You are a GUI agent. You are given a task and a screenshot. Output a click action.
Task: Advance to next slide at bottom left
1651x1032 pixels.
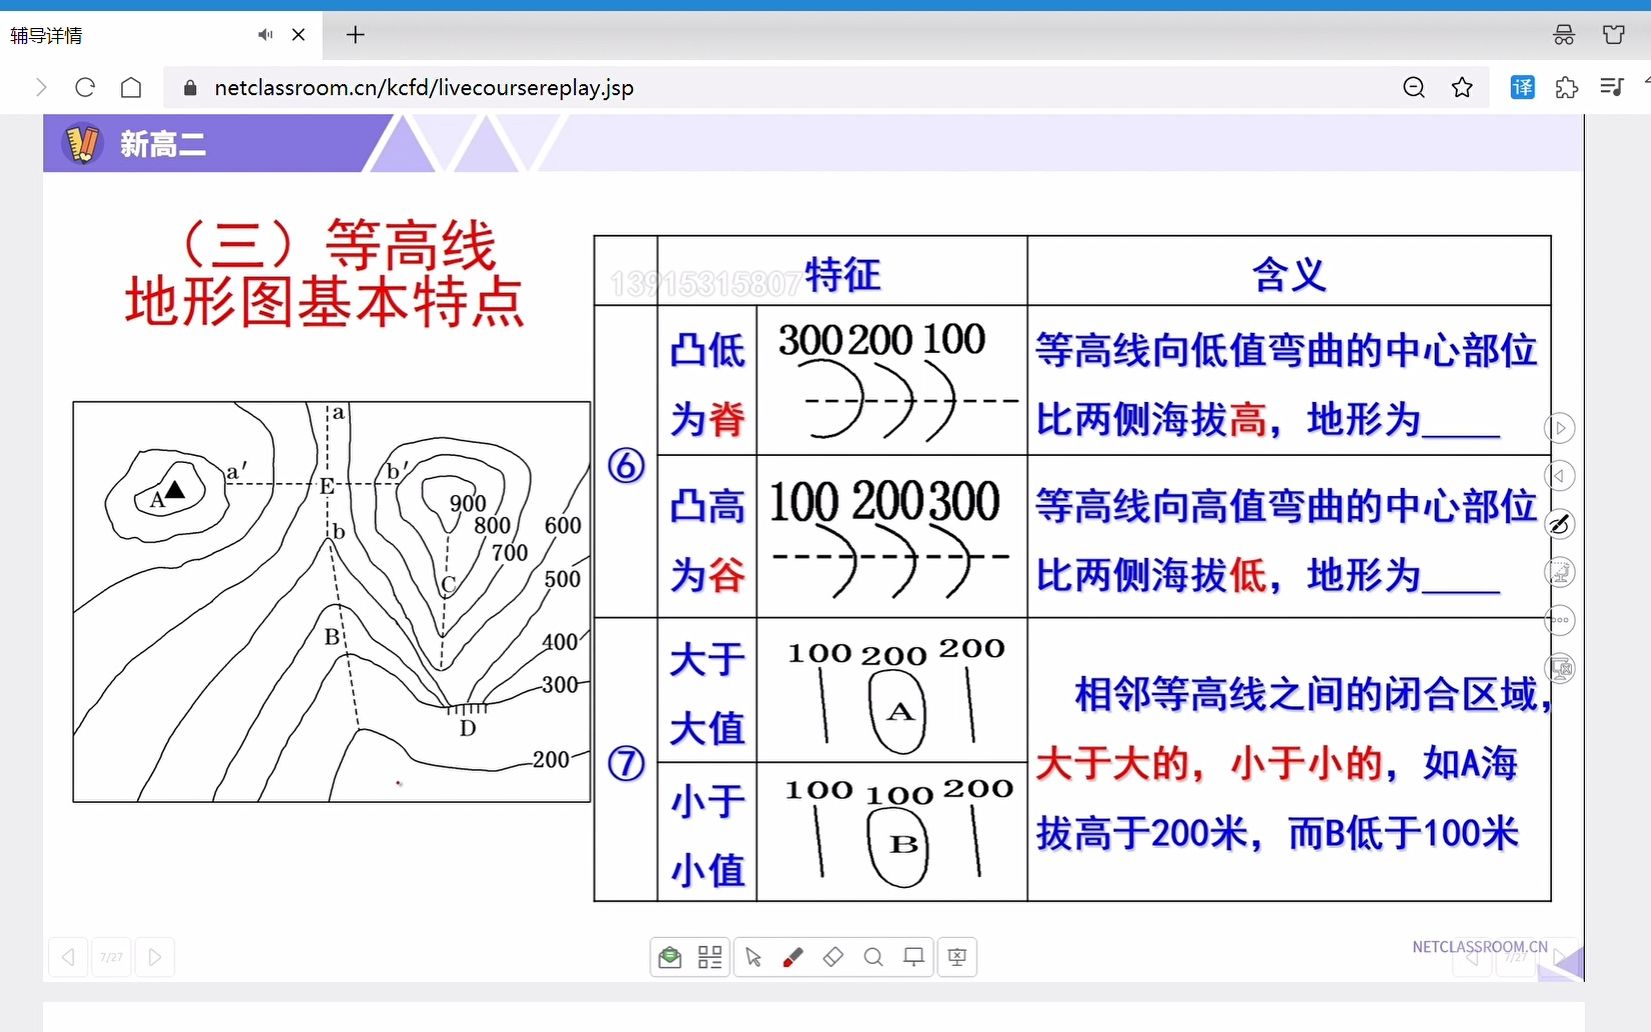pyautogui.click(x=155, y=957)
